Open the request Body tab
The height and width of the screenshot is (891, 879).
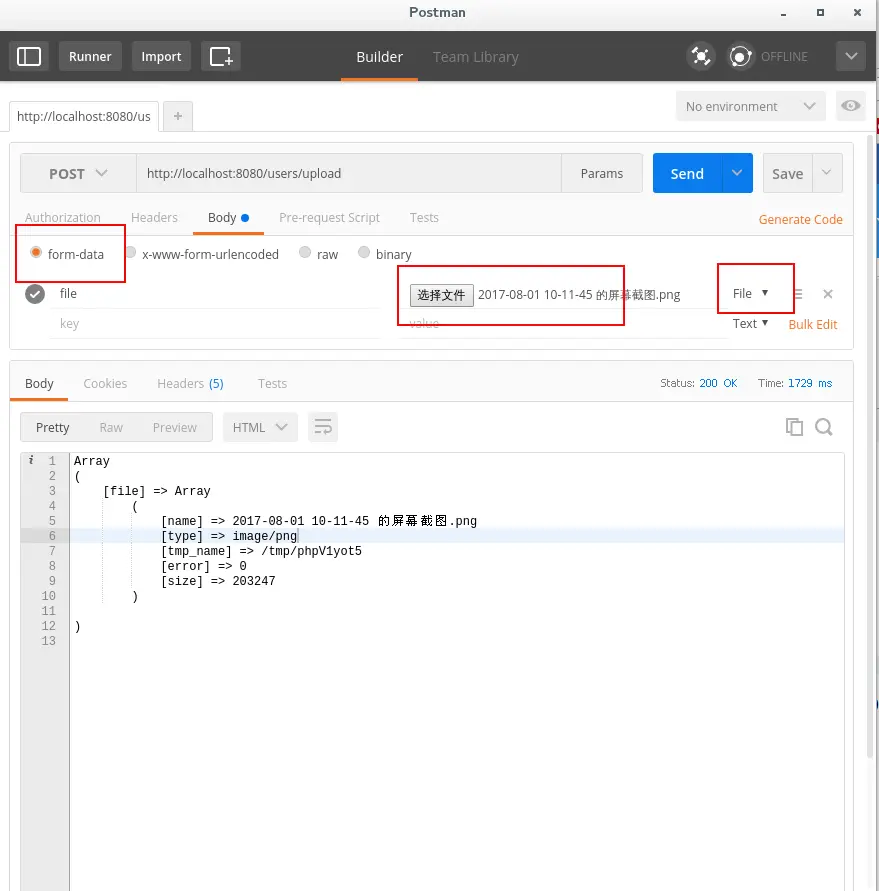[228, 218]
